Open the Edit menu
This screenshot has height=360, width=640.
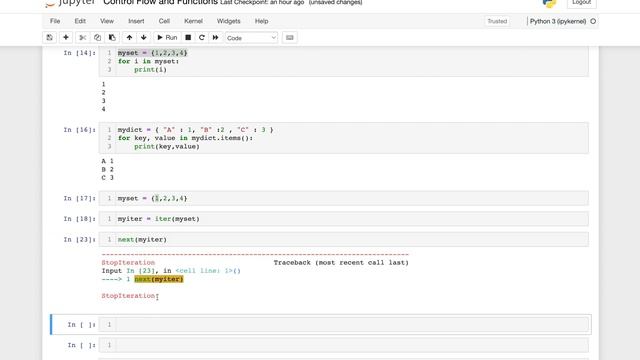click(x=80, y=21)
